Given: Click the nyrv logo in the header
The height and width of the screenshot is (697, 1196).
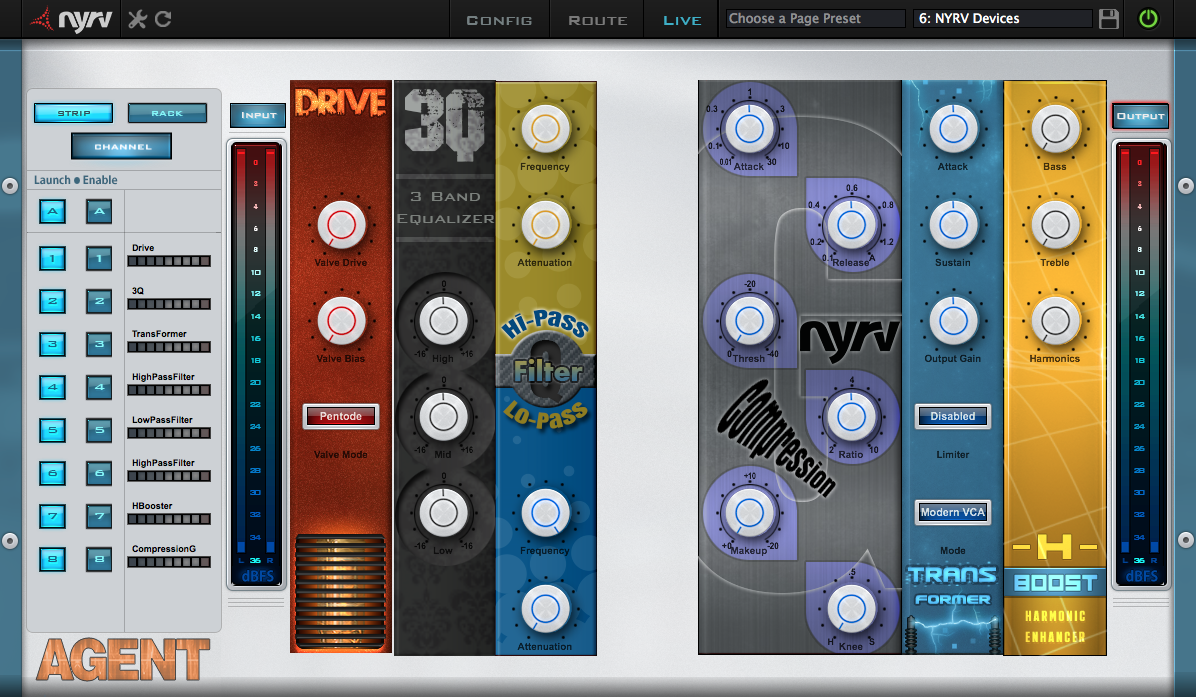Looking at the screenshot, I should point(71,20).
